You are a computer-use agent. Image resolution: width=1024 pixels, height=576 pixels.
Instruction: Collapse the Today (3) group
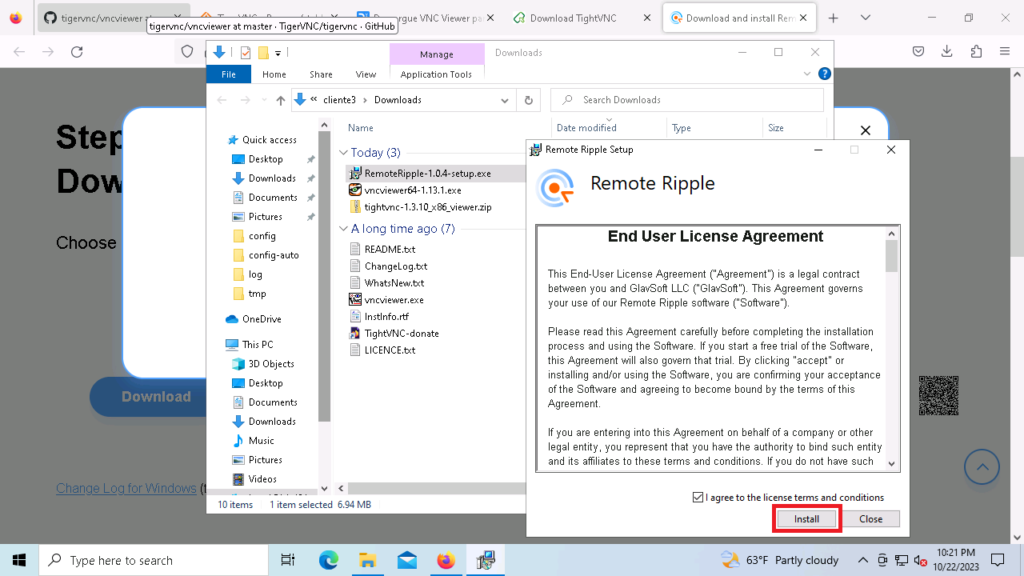click(343, 153)
